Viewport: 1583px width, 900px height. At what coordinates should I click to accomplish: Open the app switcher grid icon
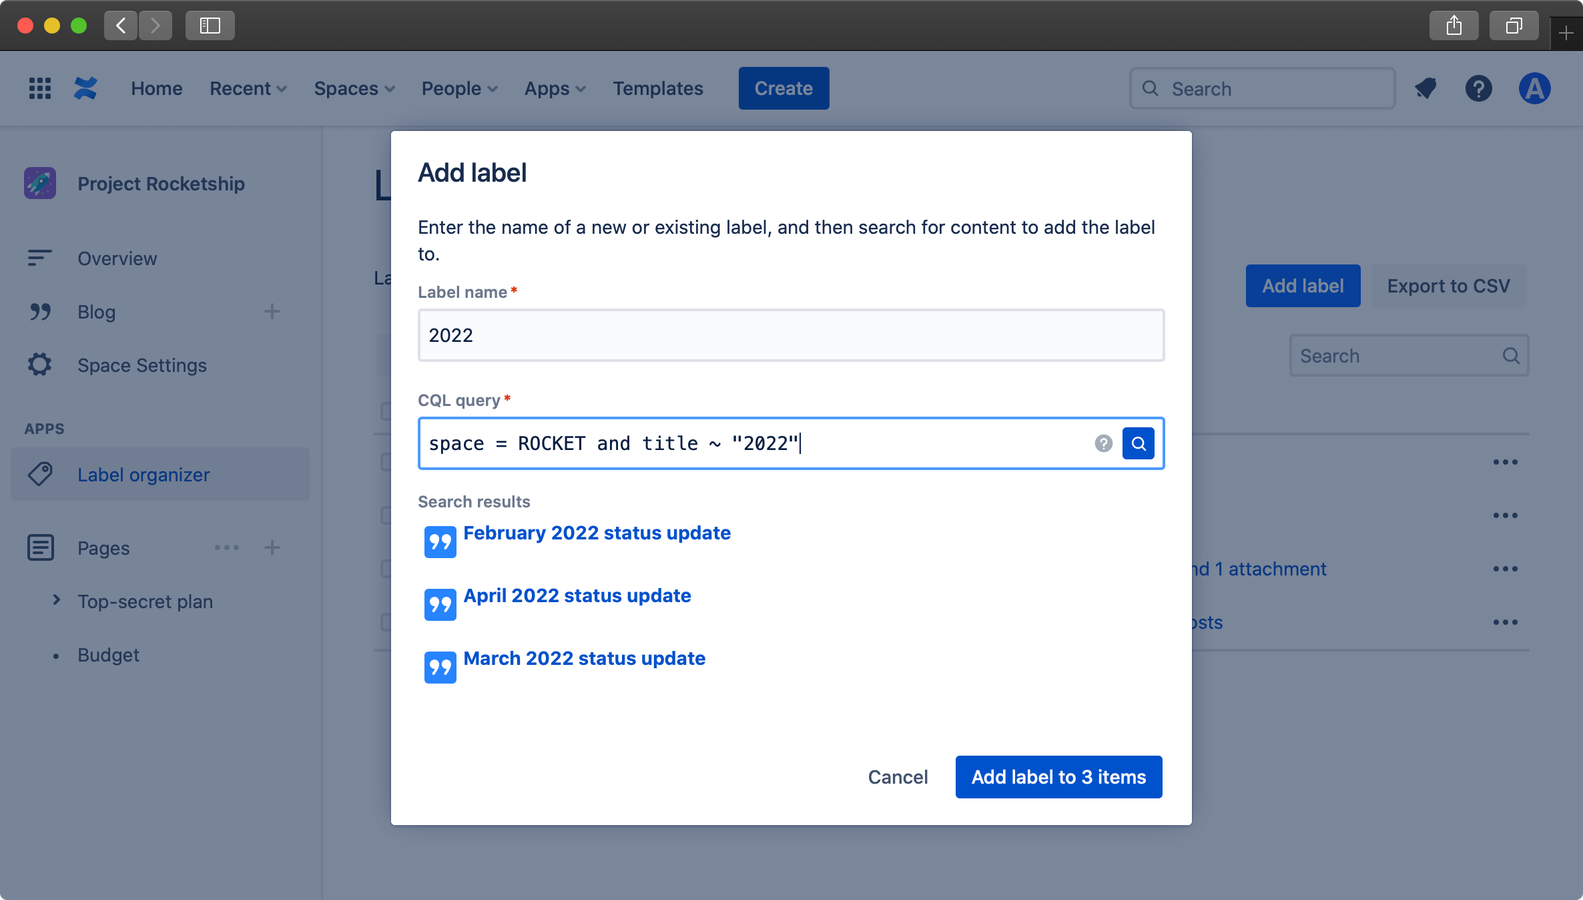(x=40, y=88)
